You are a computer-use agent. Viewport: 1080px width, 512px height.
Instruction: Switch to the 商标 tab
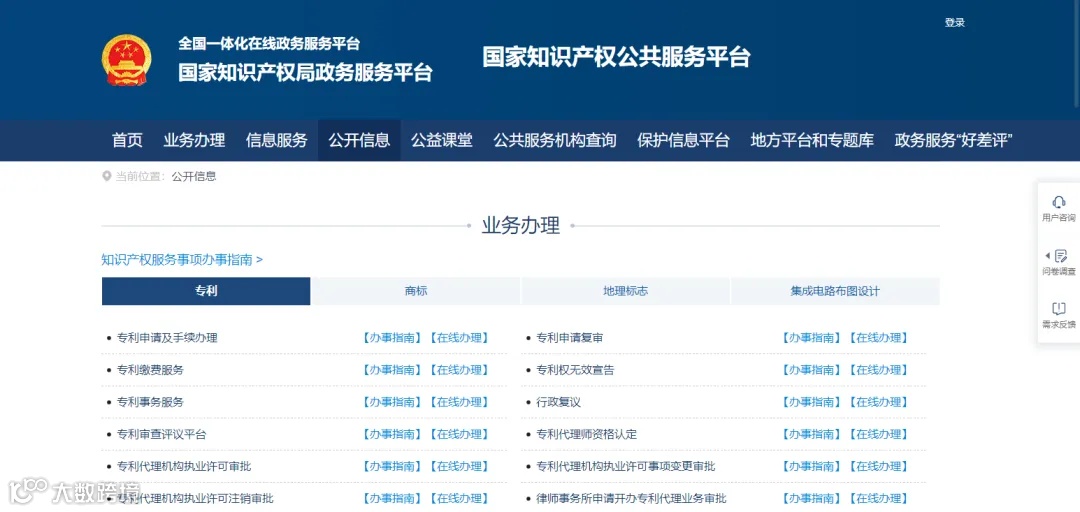(x=416, y=291)
